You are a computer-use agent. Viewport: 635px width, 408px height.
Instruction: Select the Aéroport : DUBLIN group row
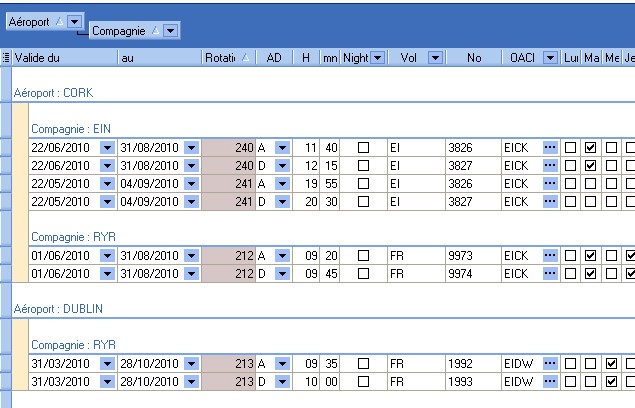(59, 310)
